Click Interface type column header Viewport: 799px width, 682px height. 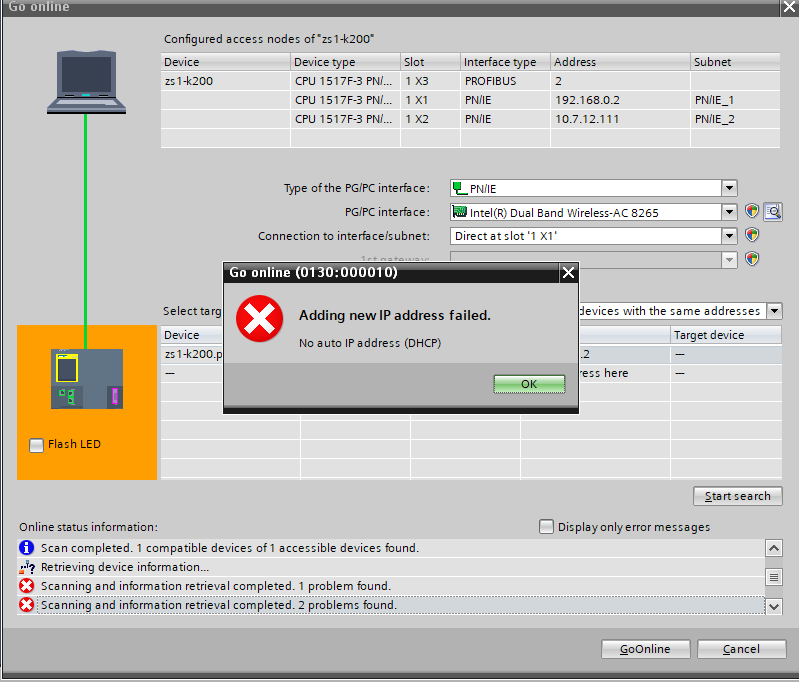[505, 62]
